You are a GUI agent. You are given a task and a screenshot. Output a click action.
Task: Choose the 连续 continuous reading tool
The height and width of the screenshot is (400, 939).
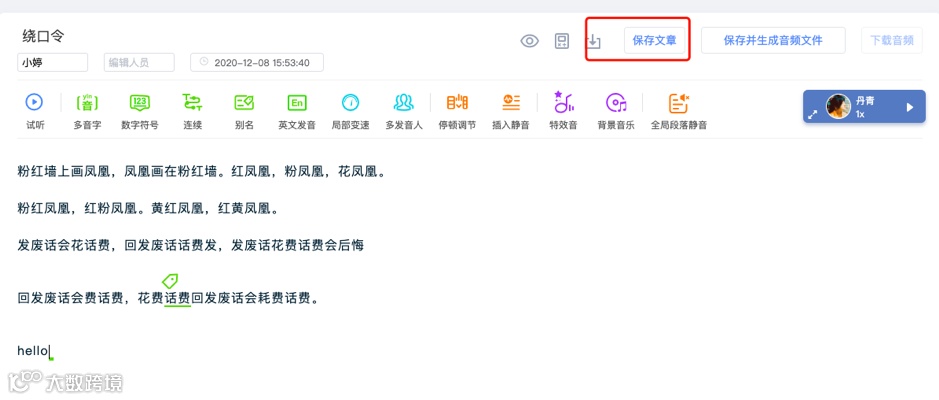[192, 102]
